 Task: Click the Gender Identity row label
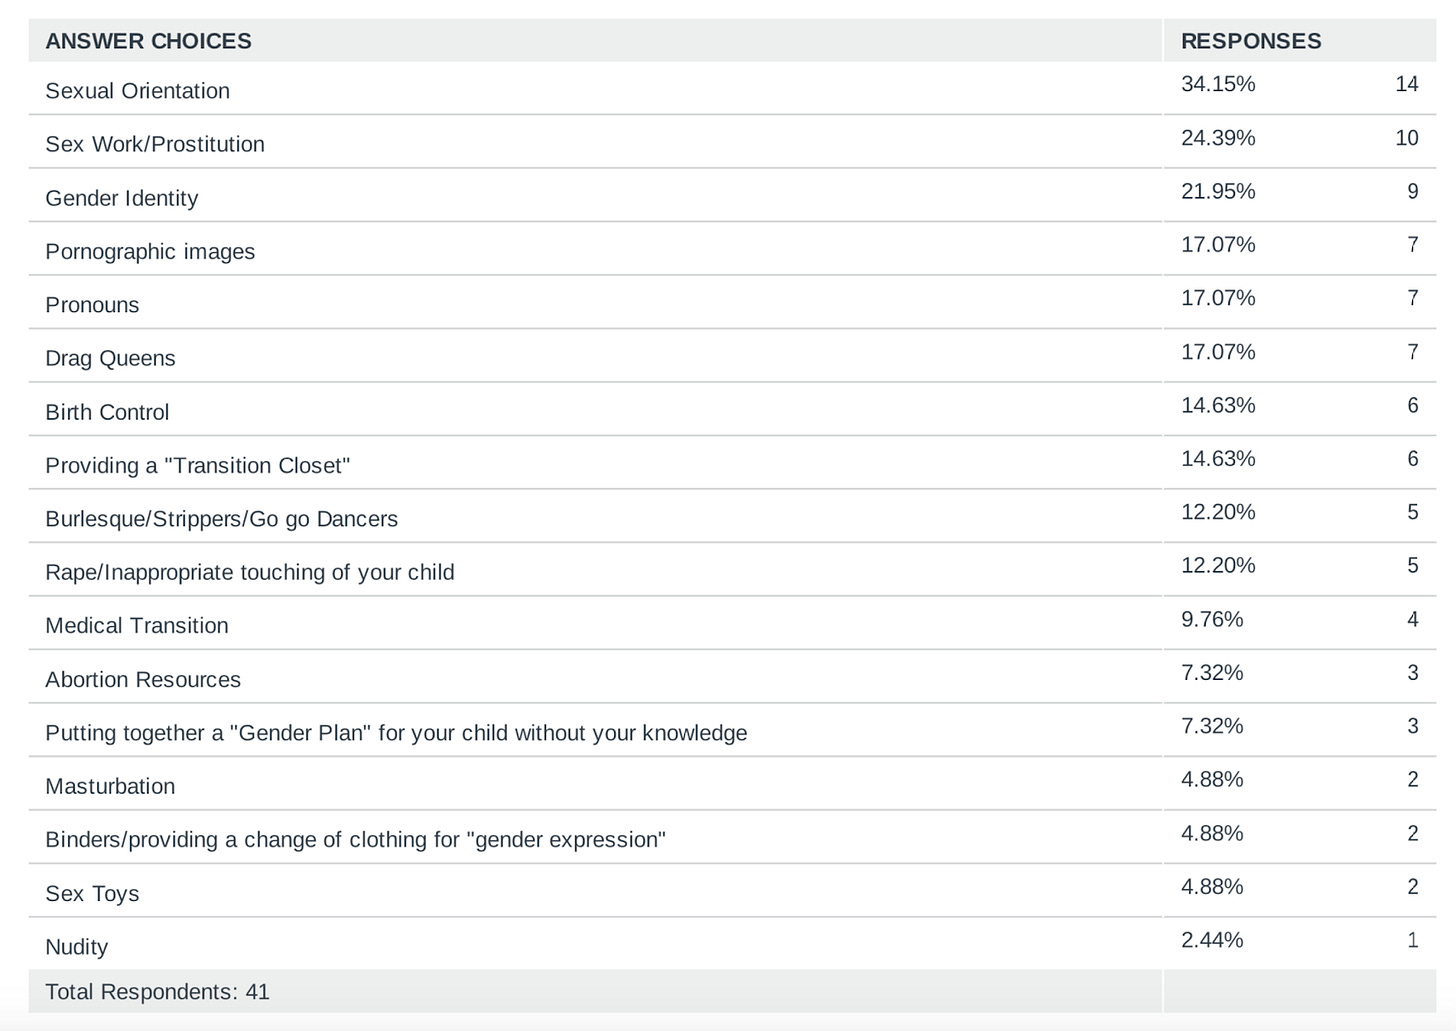(121, 198)
